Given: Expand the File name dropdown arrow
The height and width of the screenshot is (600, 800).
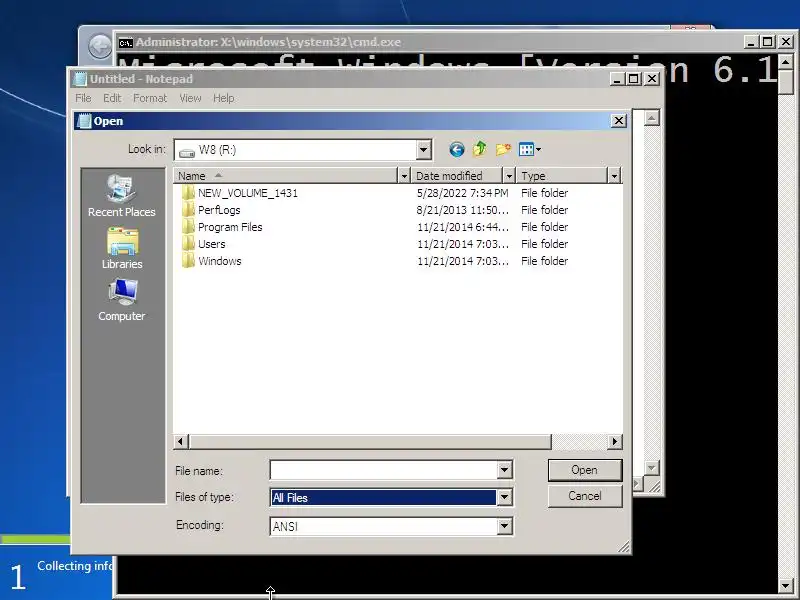Looking at the screenshot, I should 504,470.
